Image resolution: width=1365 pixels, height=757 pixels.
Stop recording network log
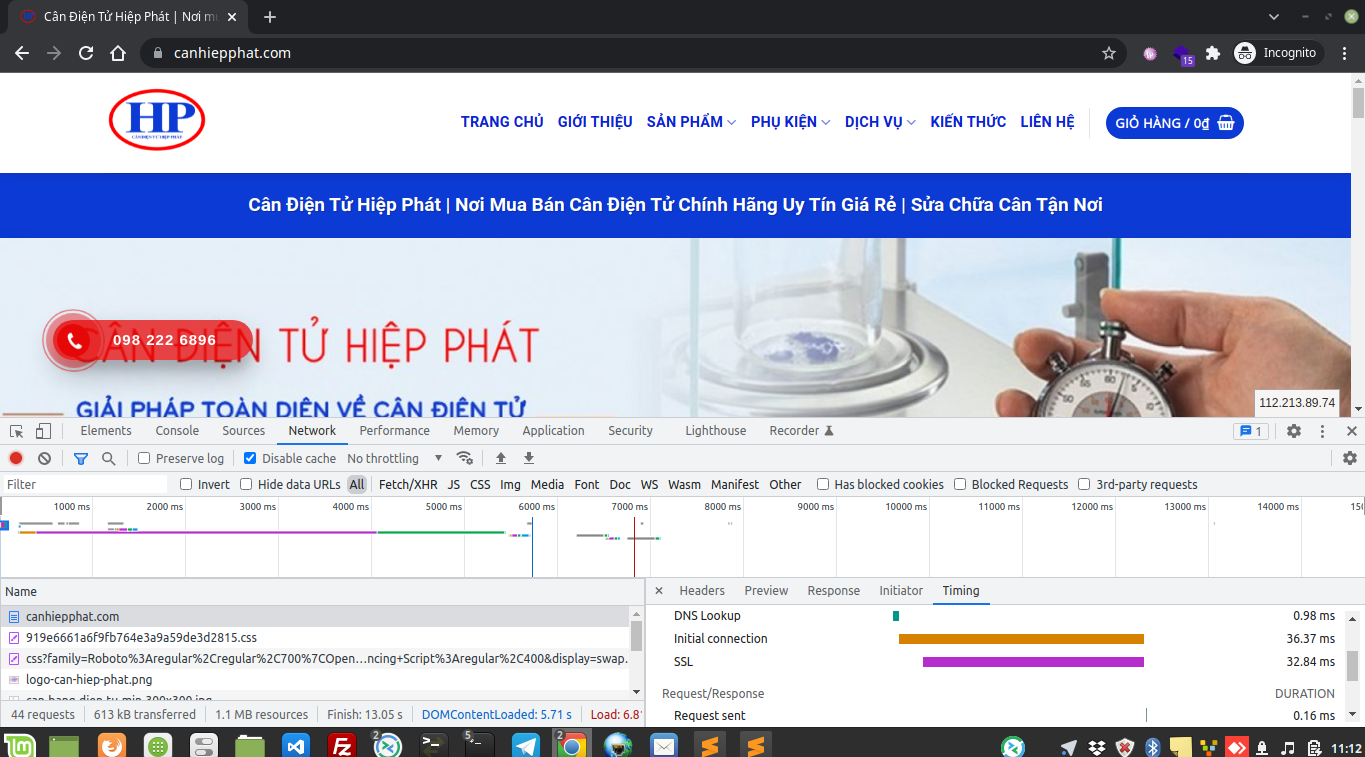coord(16,458)
